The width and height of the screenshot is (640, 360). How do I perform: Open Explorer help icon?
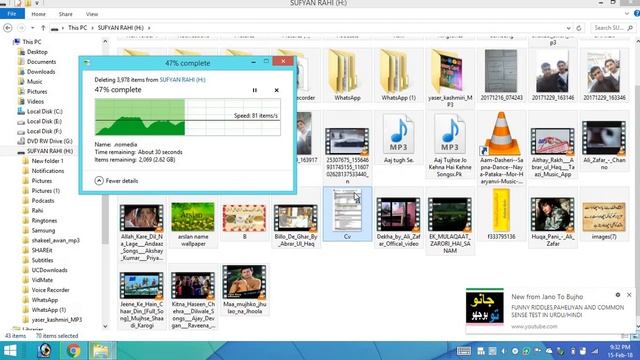(x=637, y=14)
